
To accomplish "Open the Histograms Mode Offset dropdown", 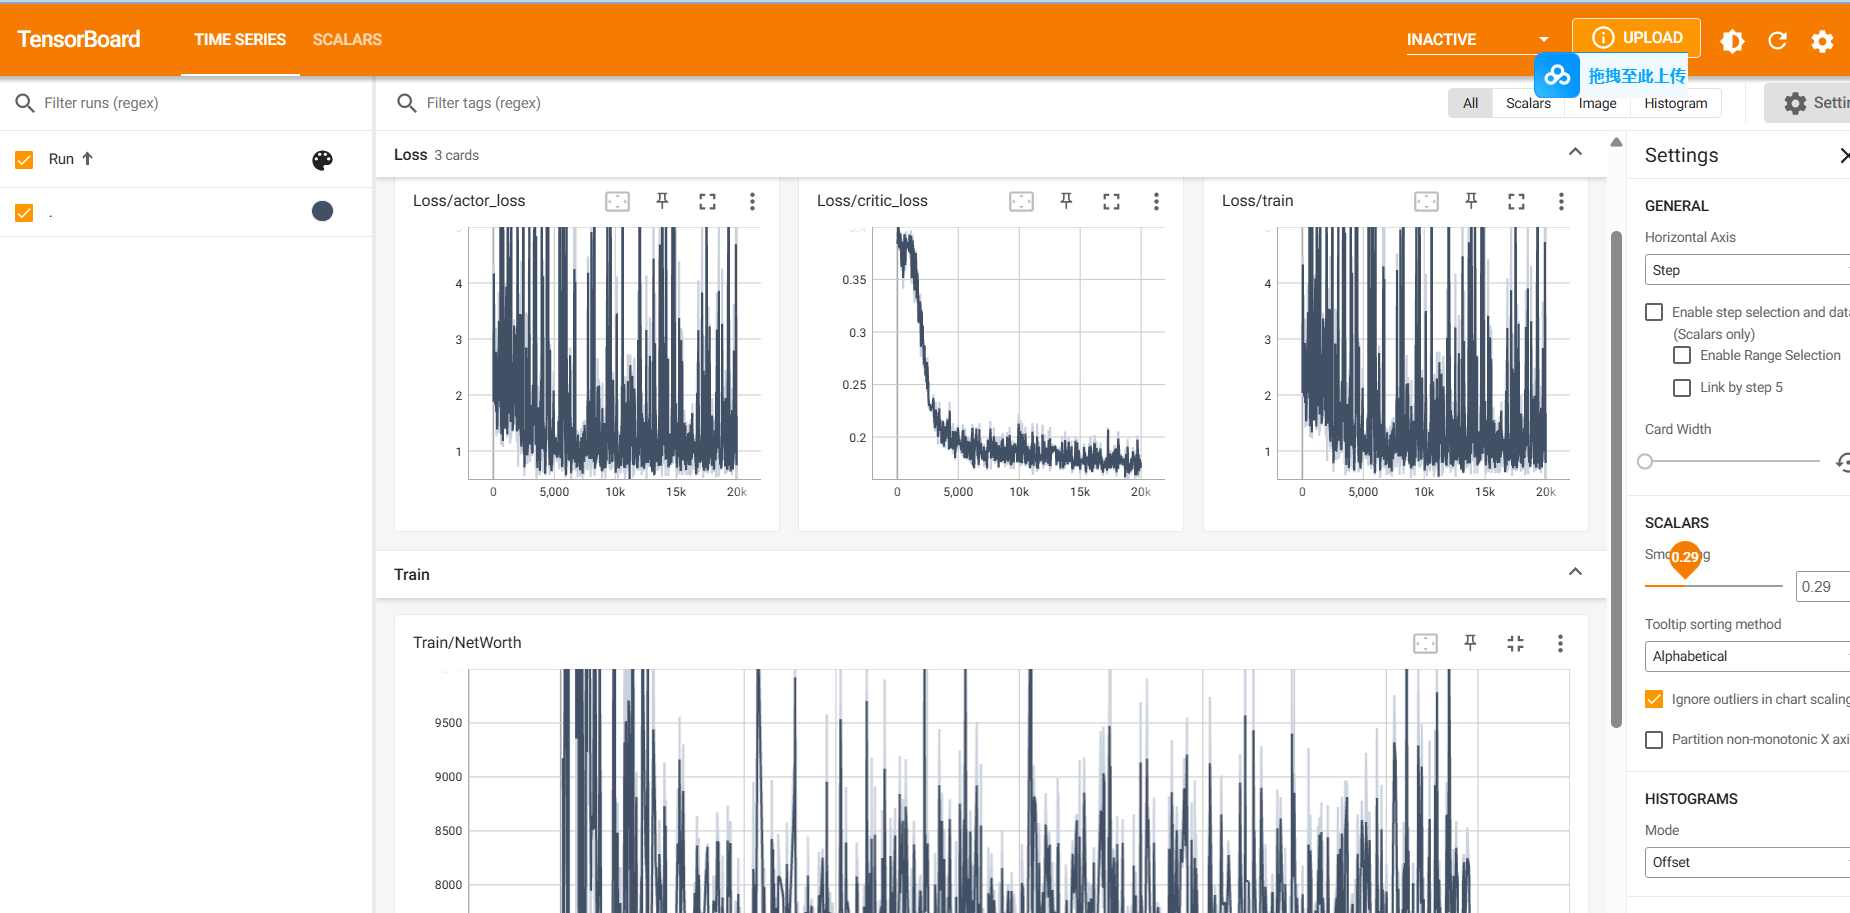I will [1747, 862].
